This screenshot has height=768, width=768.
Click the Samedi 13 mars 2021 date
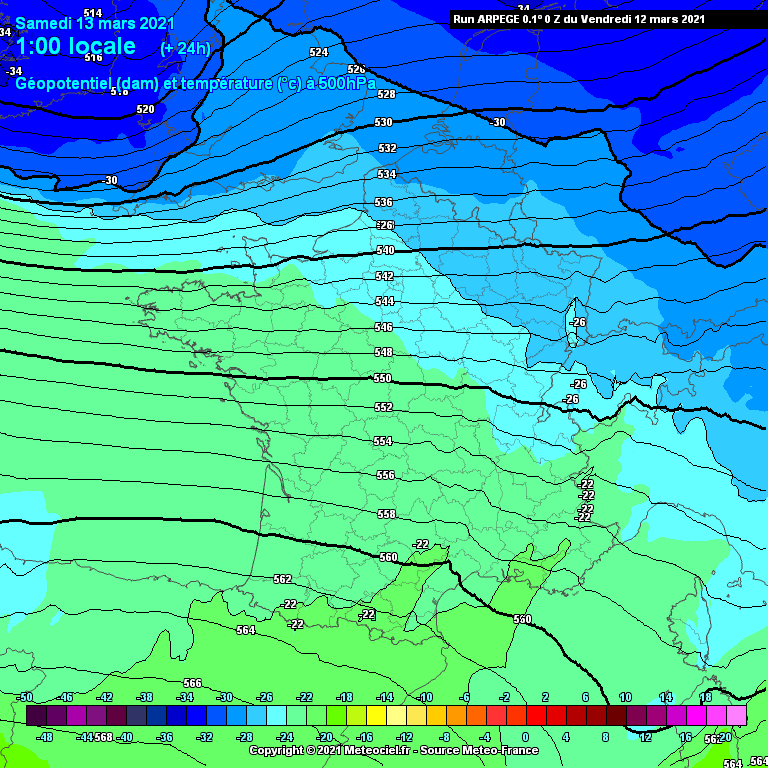(95, 23)
